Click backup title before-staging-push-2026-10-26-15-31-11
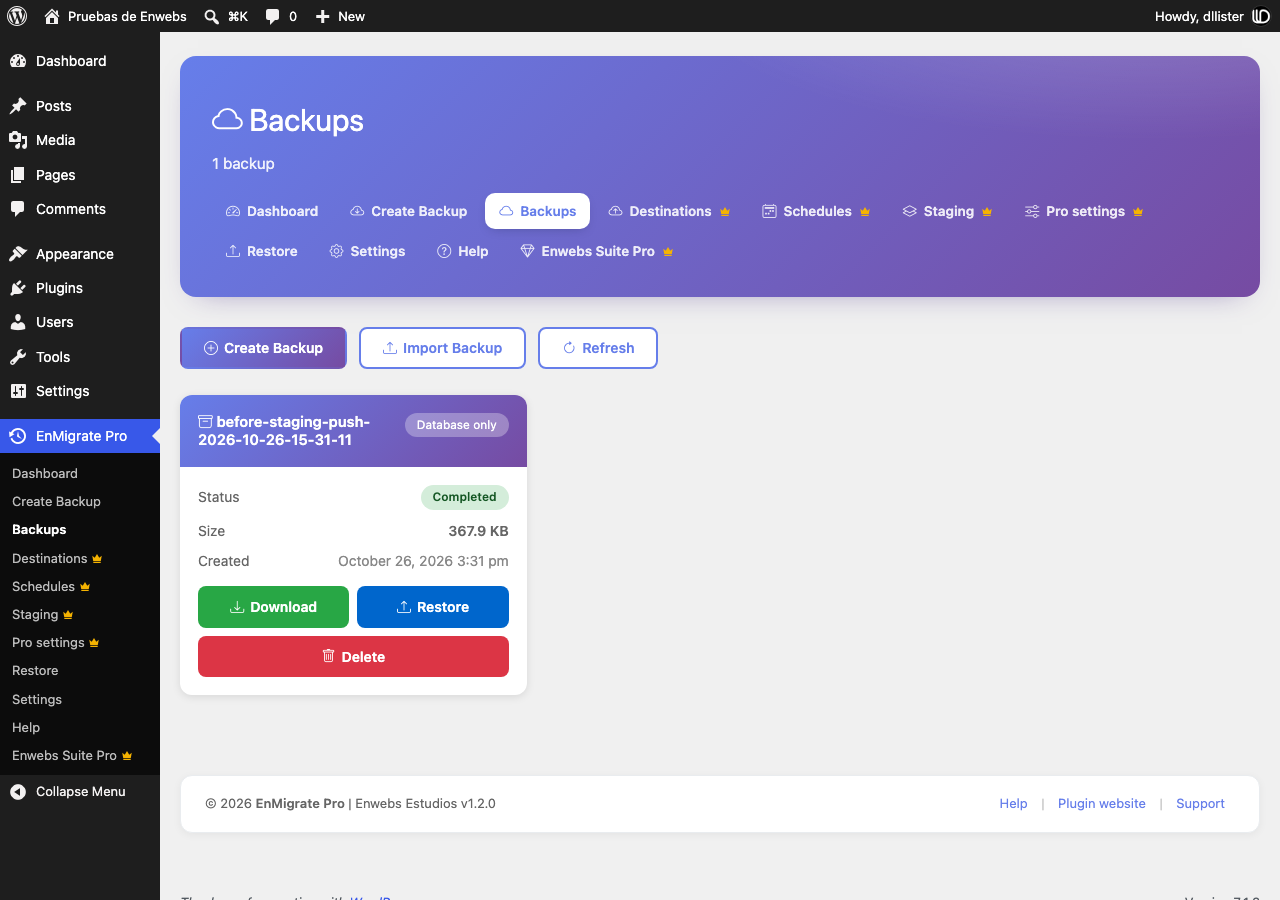 coord(284,431)
